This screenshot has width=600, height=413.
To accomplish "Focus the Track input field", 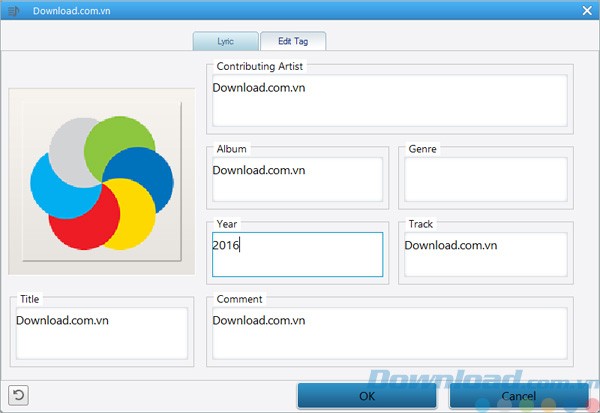I will [485, 254].
